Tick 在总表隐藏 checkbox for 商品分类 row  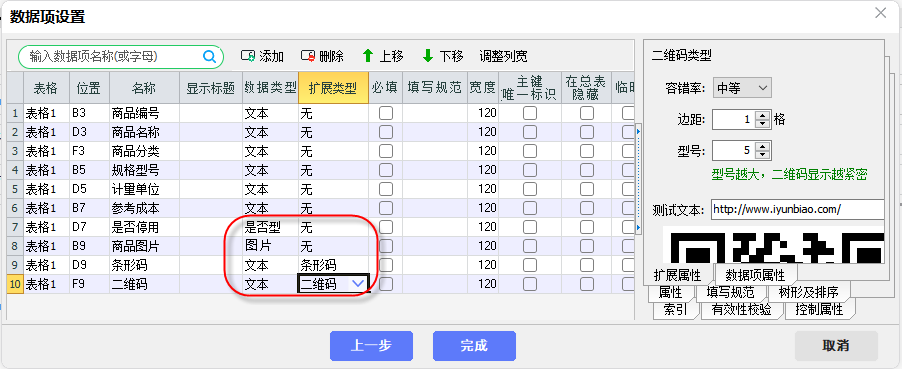[587, 151]
